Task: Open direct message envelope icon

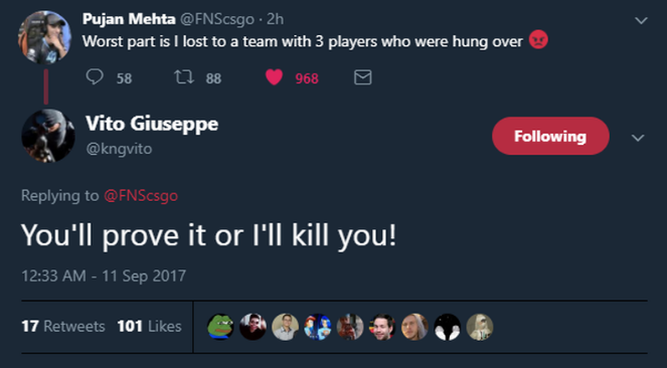Action: coord(363,77)
